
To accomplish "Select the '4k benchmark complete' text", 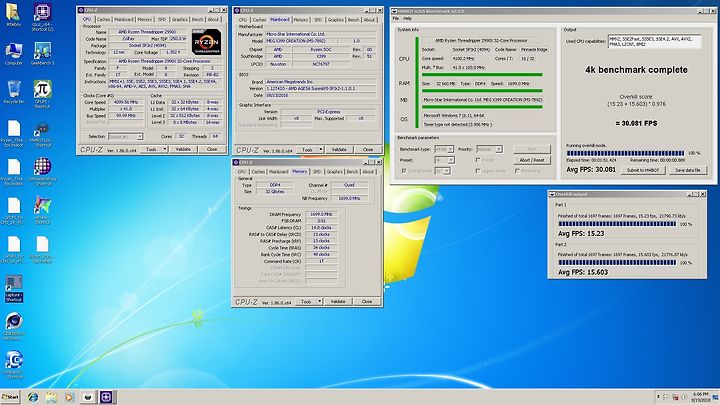I will pyautogui.click(x=636, y=70).
